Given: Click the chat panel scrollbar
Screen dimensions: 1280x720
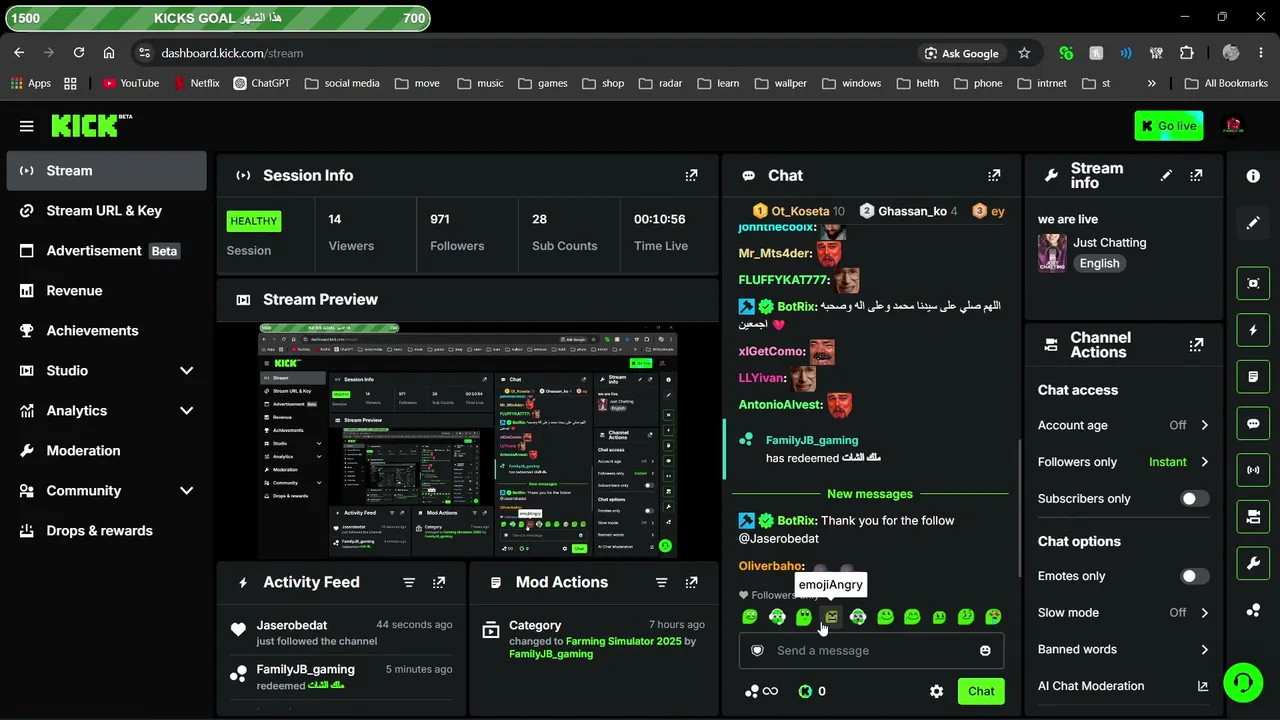Looking at the screenshot, I should tap(1019, 510).
